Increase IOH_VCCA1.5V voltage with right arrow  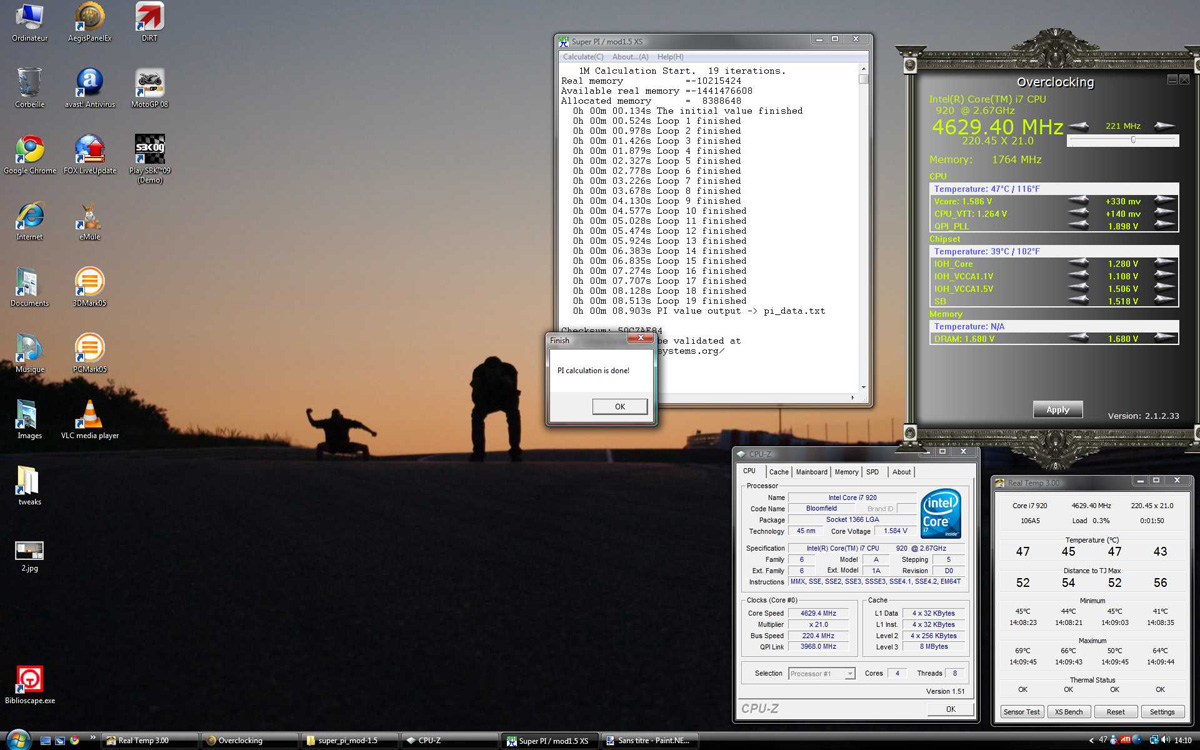[x=1165, y=289]
